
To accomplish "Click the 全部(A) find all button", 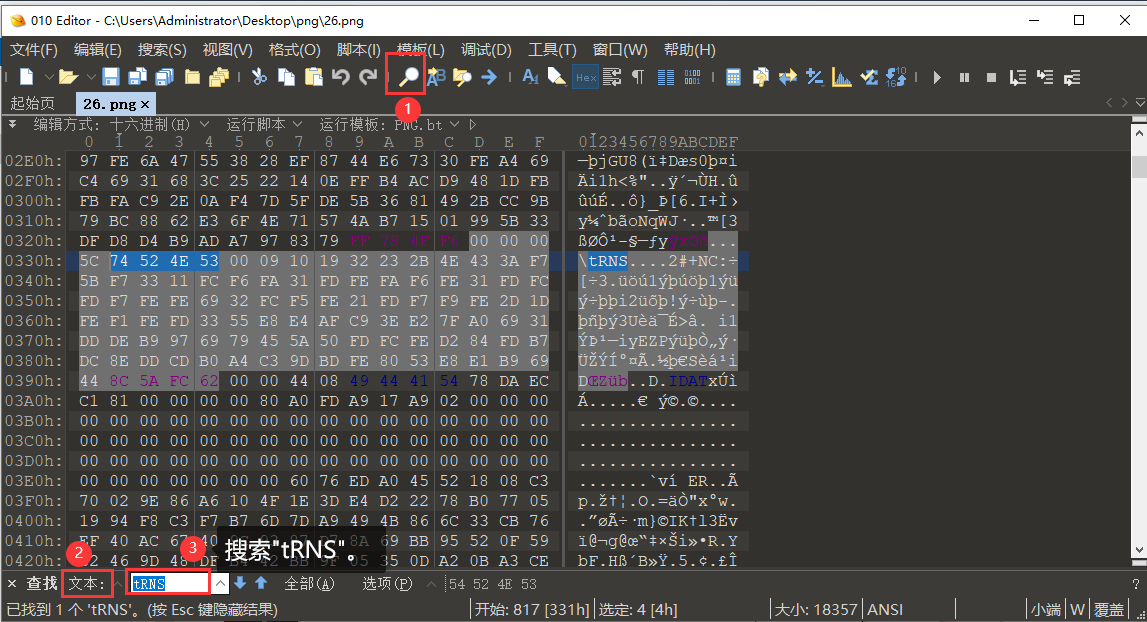I will [309, 583].
